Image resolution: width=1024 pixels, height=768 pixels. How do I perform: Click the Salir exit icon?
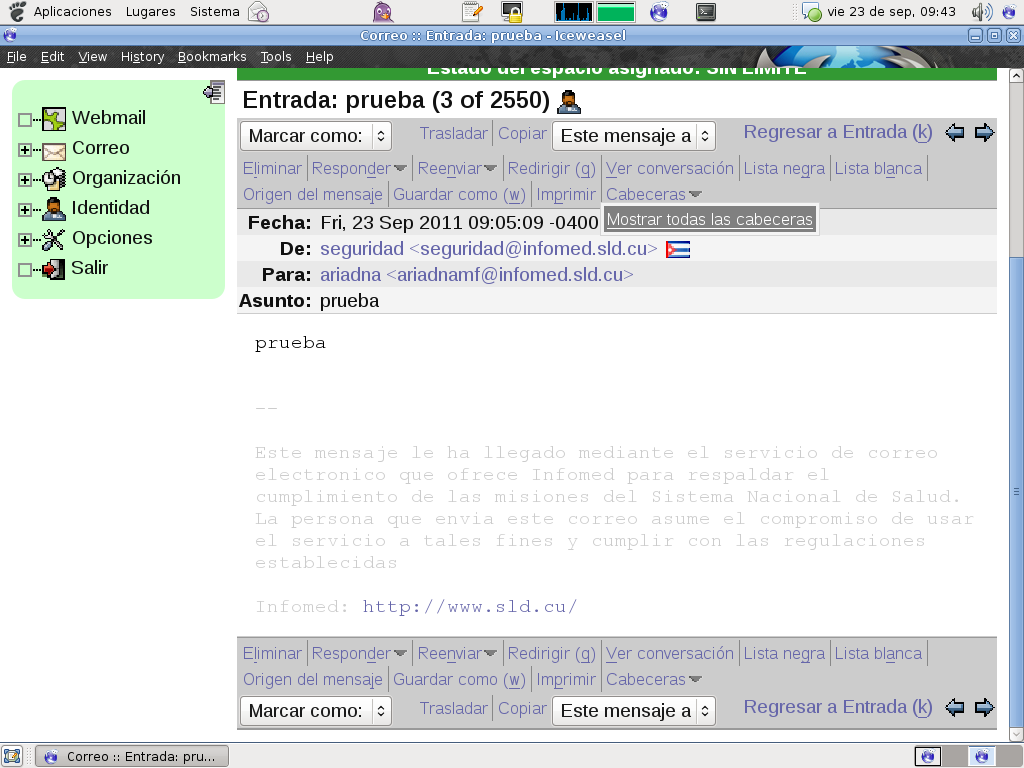pos(54,269)
